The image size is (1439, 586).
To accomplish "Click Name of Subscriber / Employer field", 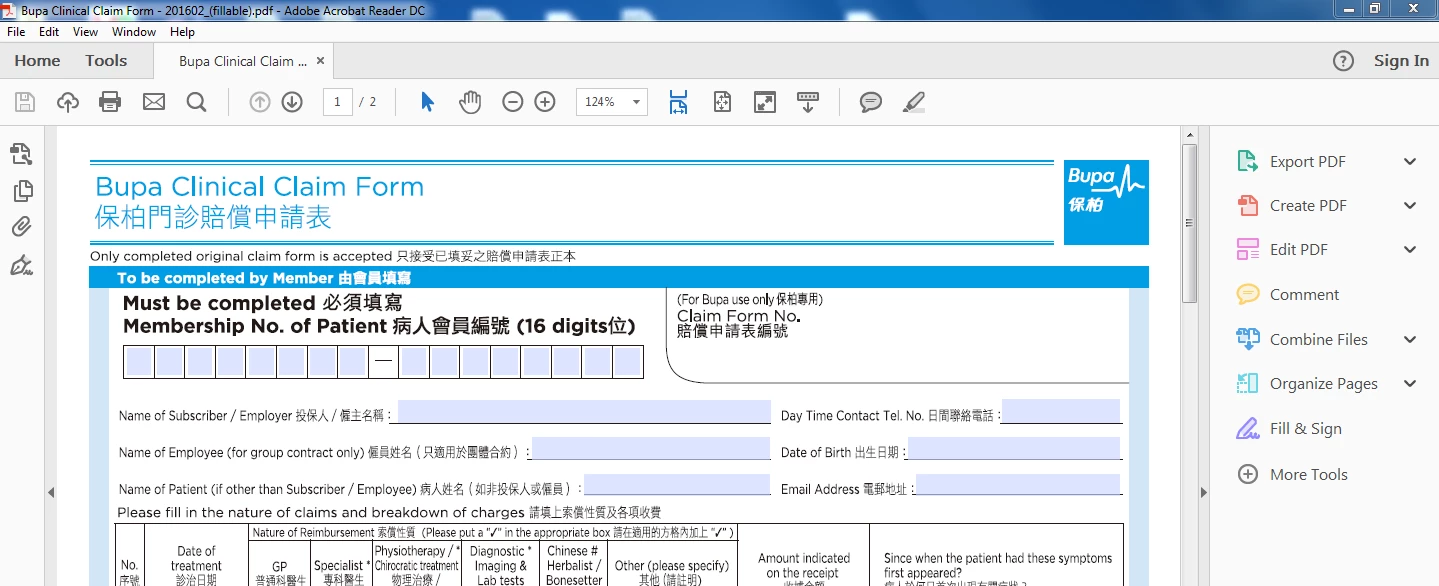I will pyautogui.click(x=584, y=412).
